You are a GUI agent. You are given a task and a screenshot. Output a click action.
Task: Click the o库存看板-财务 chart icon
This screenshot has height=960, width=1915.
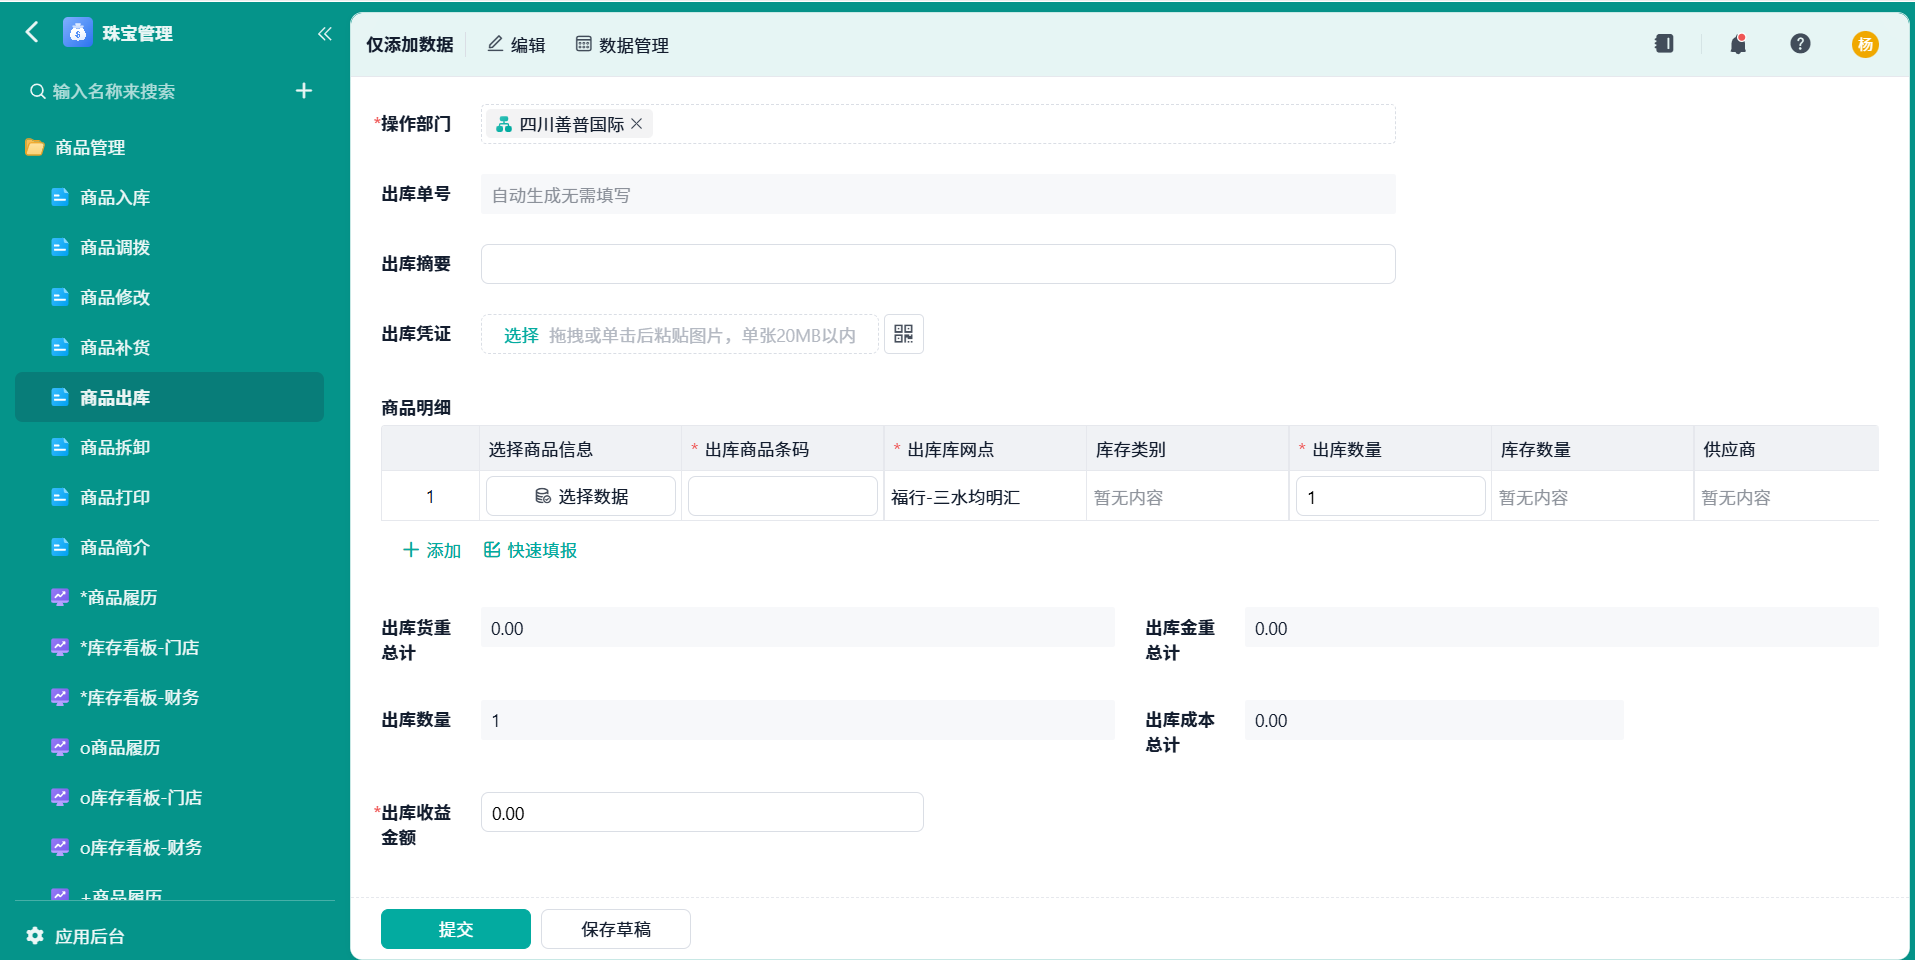[x=60, y=847]
